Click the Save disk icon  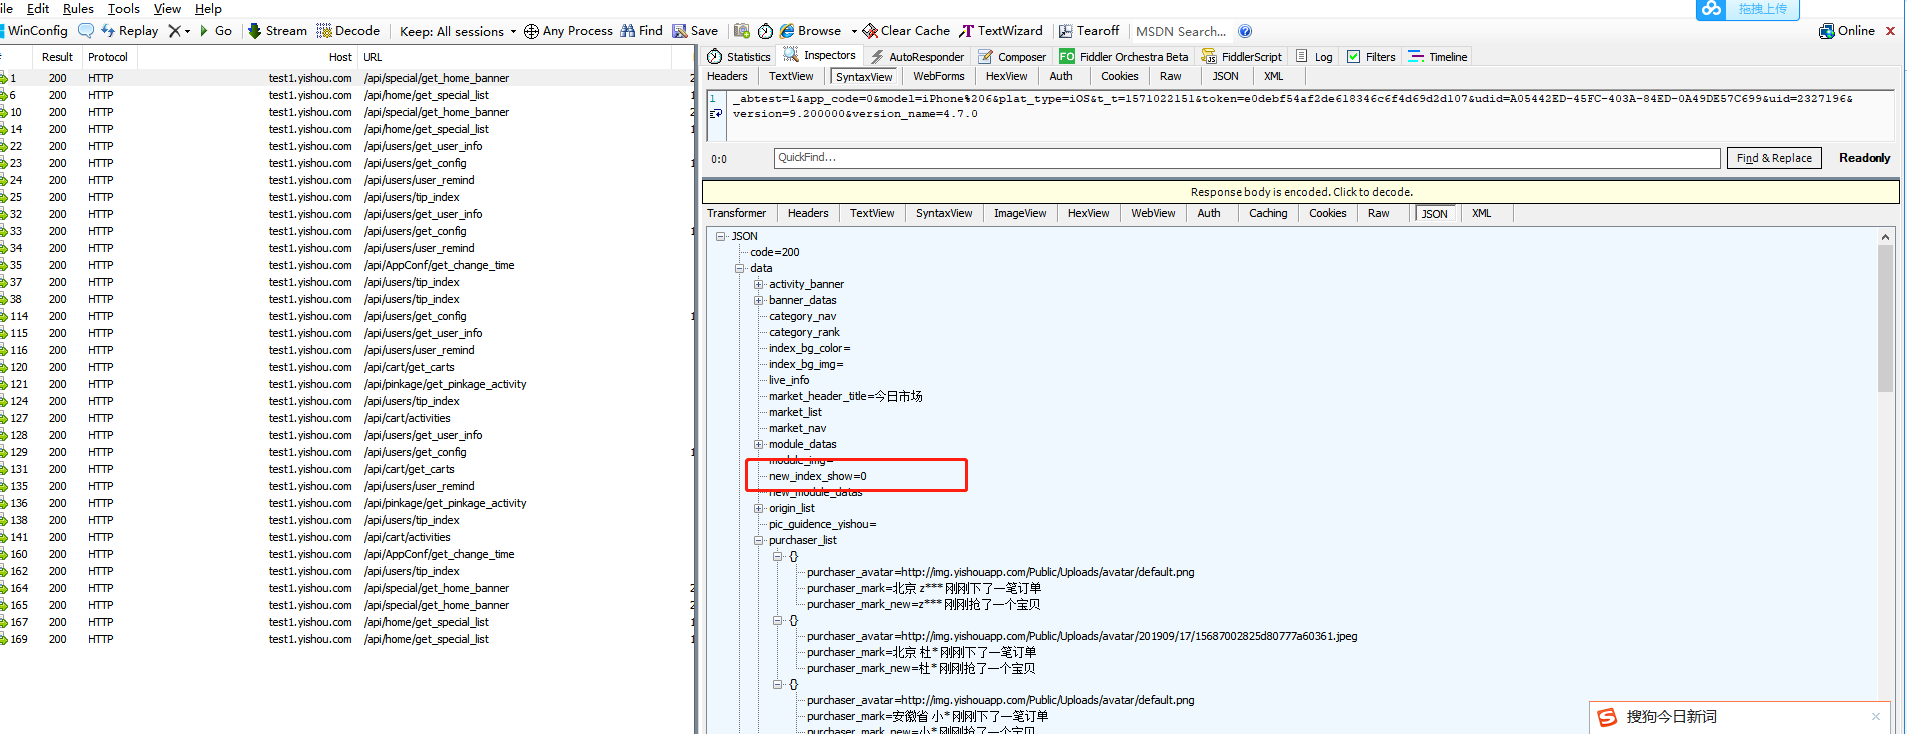click(680, 31)
